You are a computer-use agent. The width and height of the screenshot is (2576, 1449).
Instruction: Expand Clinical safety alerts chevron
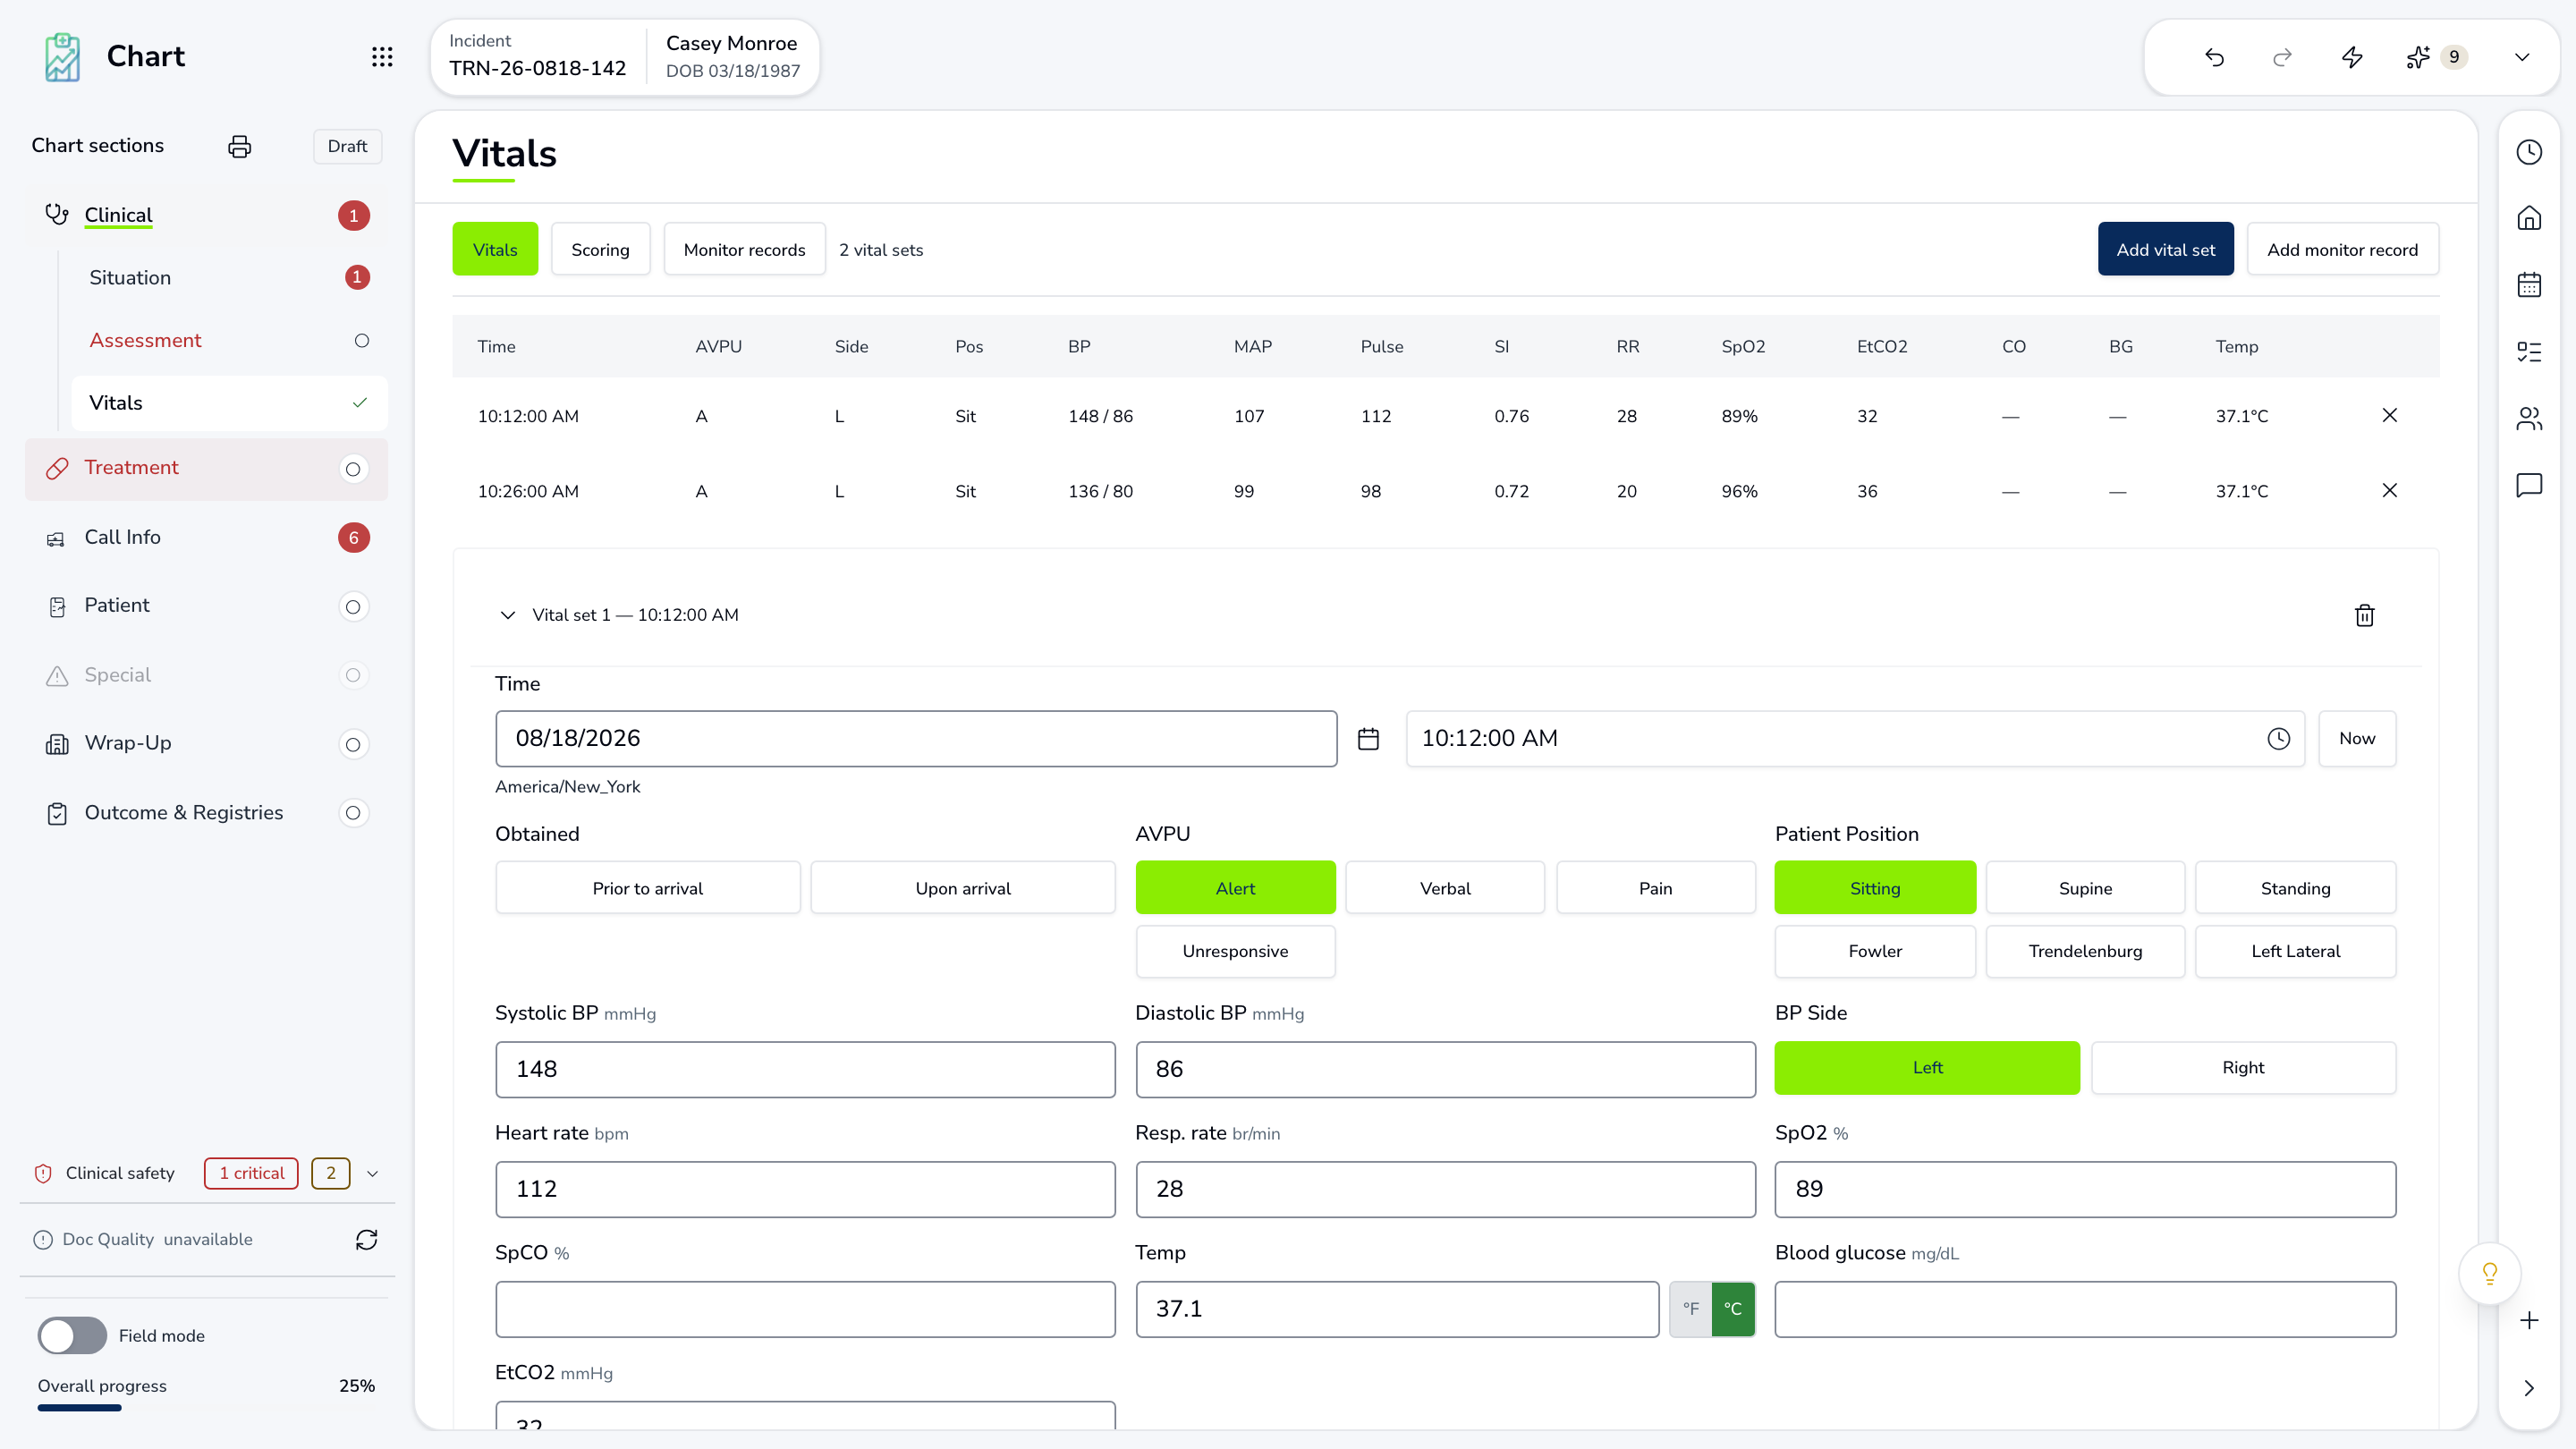372,1173
